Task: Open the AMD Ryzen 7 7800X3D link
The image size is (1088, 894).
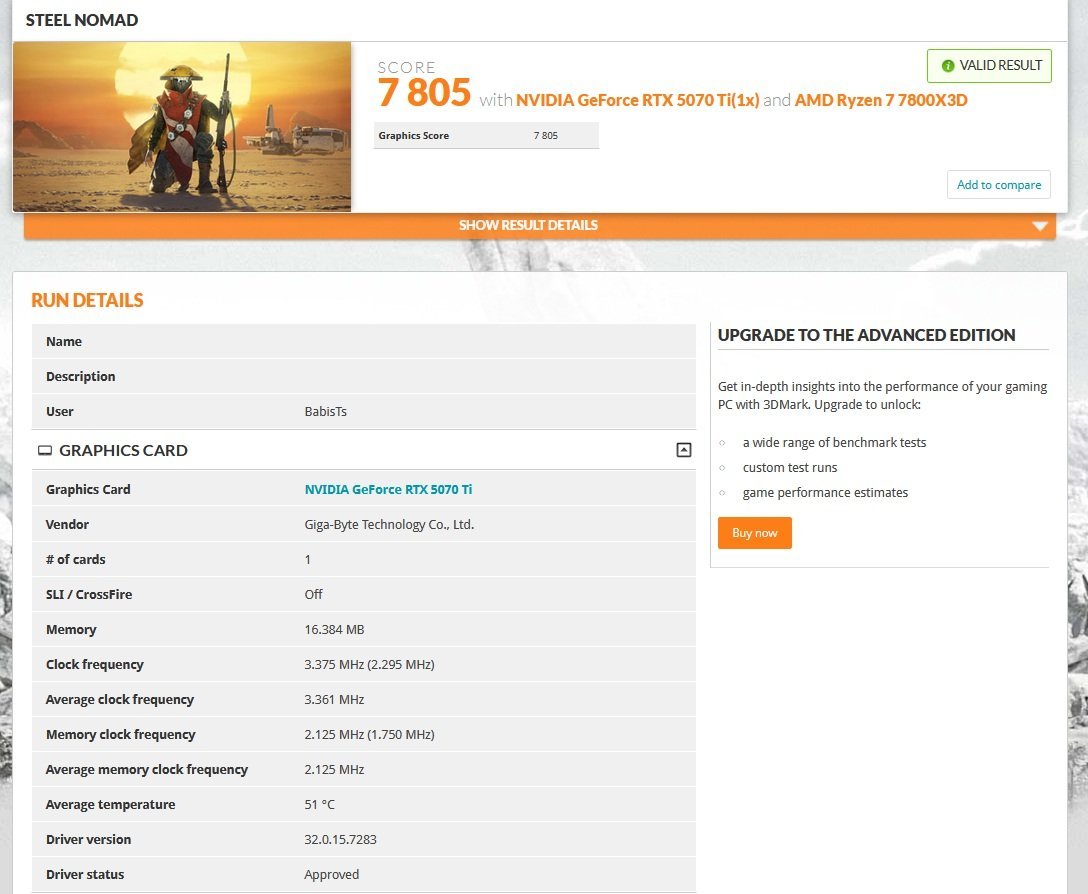Action: tap(881, 100)
